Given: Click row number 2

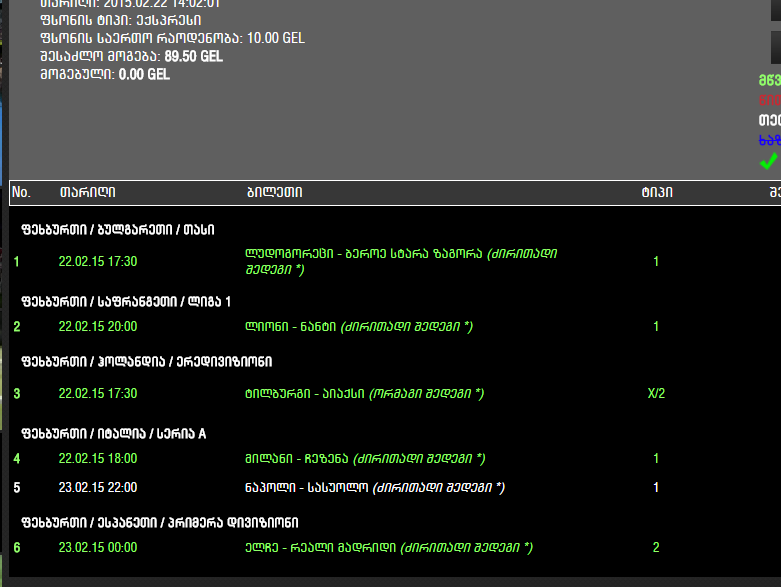Looking at the screenshot, I should click(x=17, y=327).
